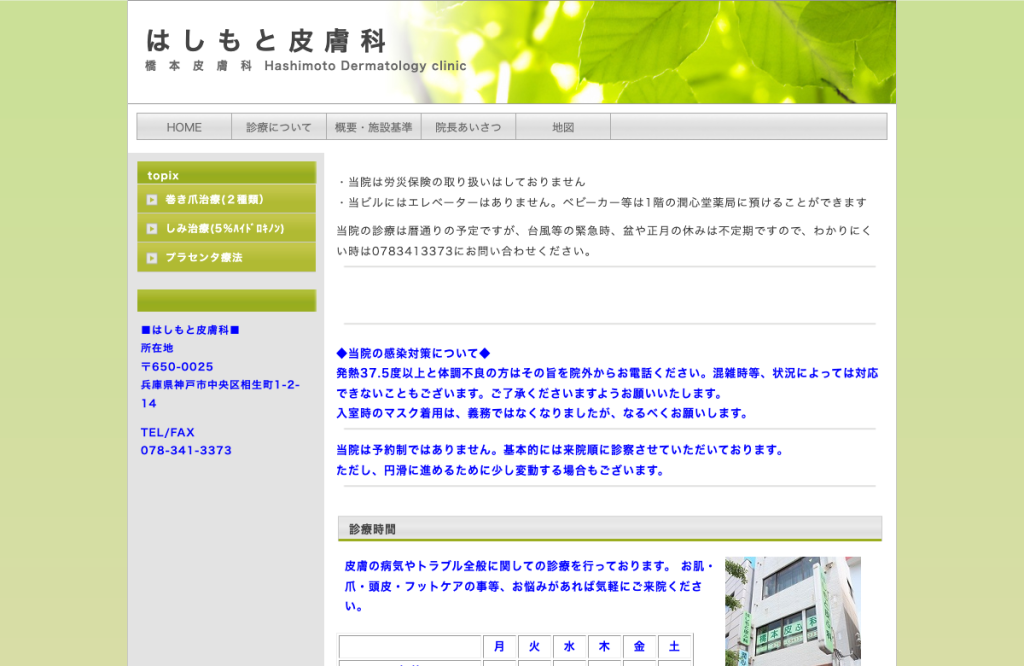Image resolution: width=1024 pixels, height=666 pixels.
Task: Click the 当院は労災保険 notice line
Action: click(462, 182)
